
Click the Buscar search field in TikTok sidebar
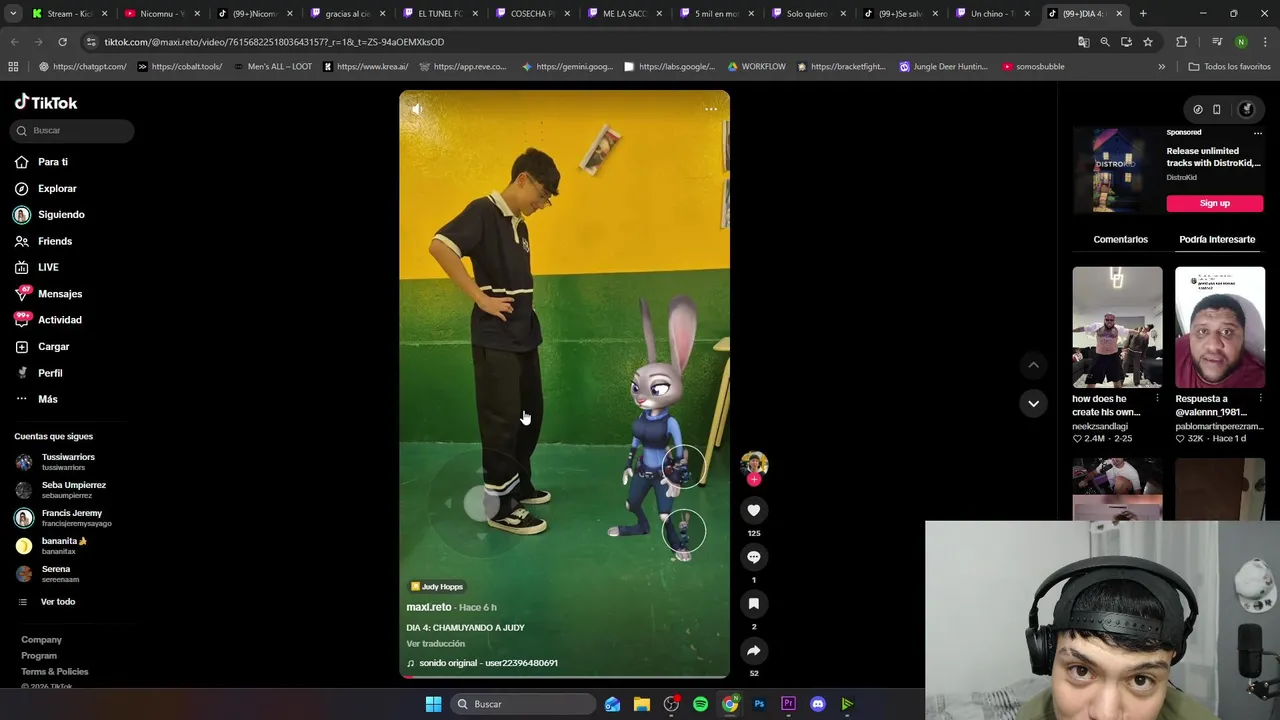[72, 130]
